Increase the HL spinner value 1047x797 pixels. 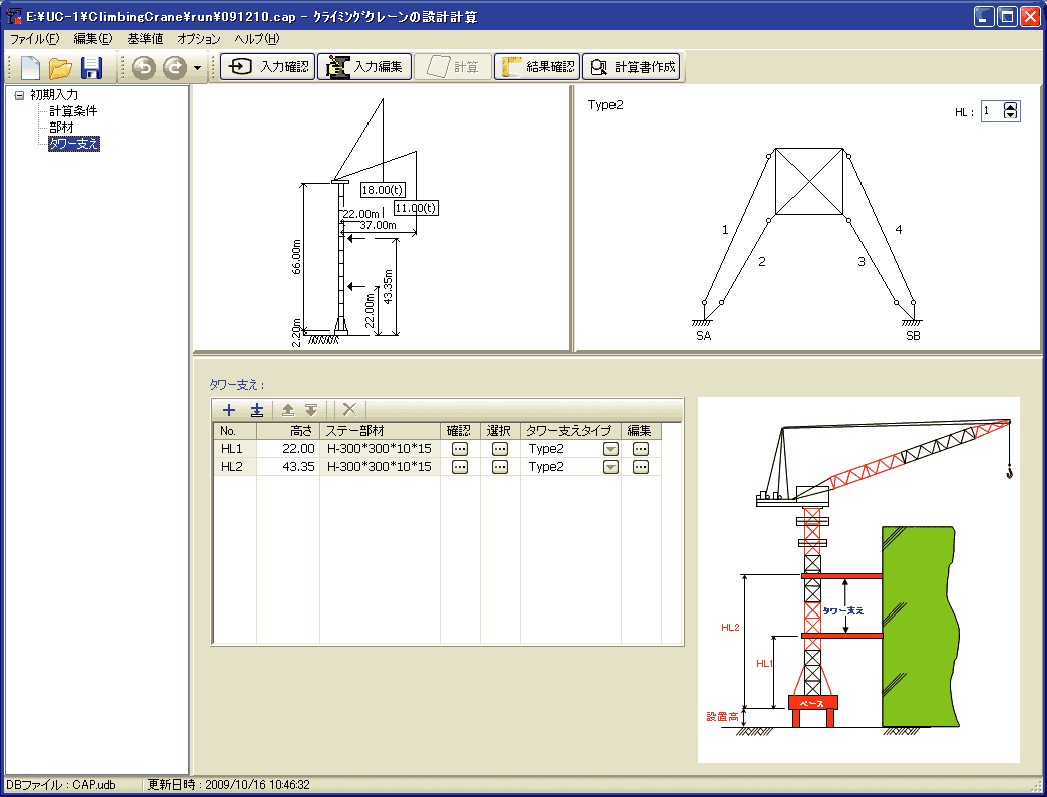tap(1011, 107)
